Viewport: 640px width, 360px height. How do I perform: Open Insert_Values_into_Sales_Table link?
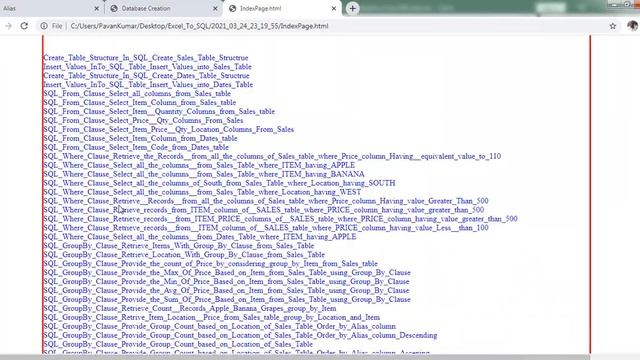pyautogui.click(x=147, y=67)
